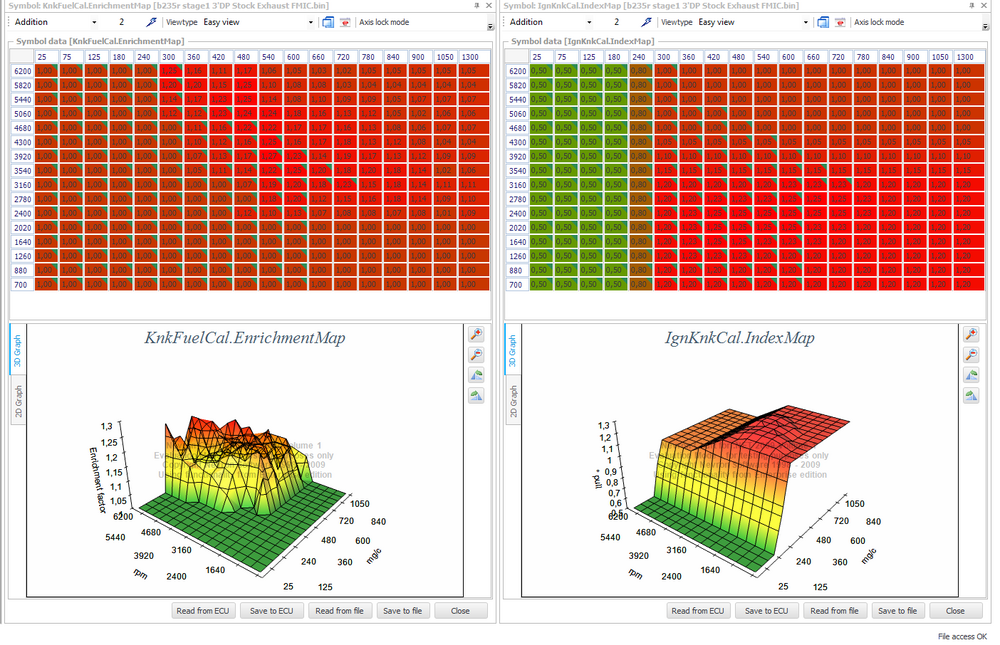Select column header 25 in EnrichmentMap table
This screenshot has height=645, width=1000.
[47, 57]
